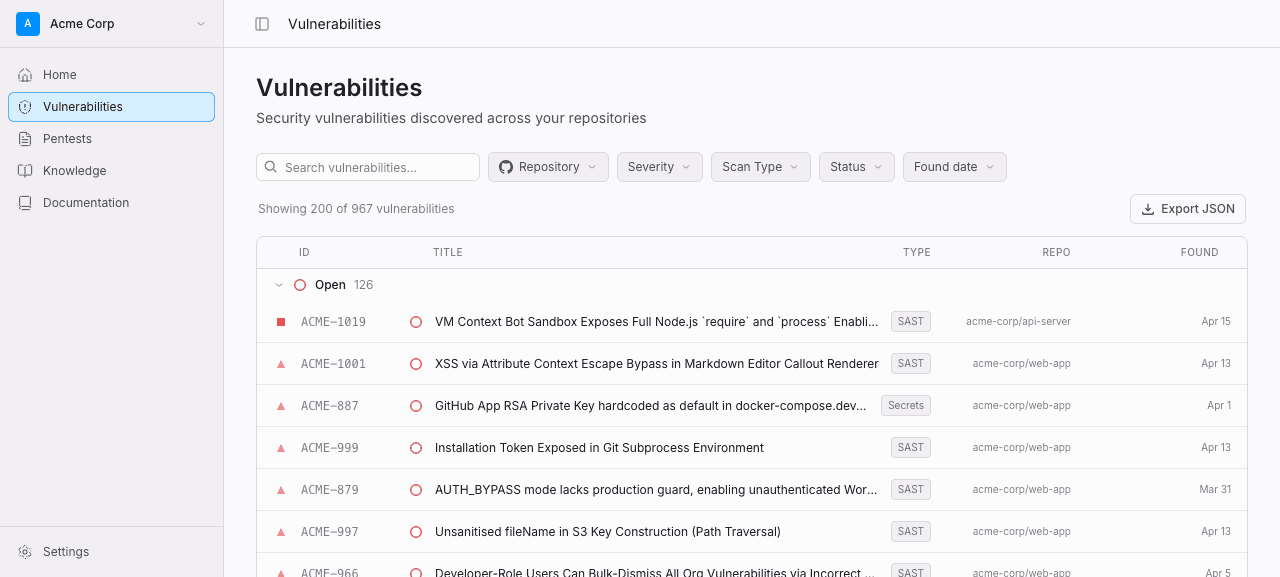Click the open status circle for ACME-997
The height and width of the screenshot is (577, 1280).
click(x=416, y=532)
